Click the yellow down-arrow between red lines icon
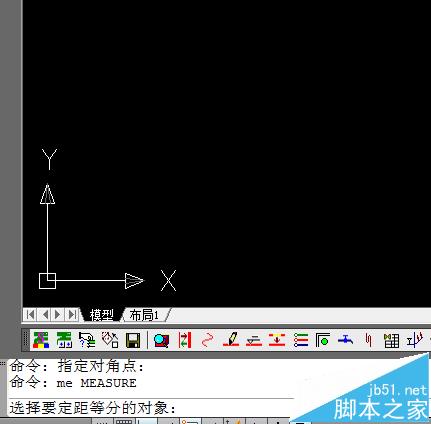Screen dimensions: 431x424 click(277, 340)
